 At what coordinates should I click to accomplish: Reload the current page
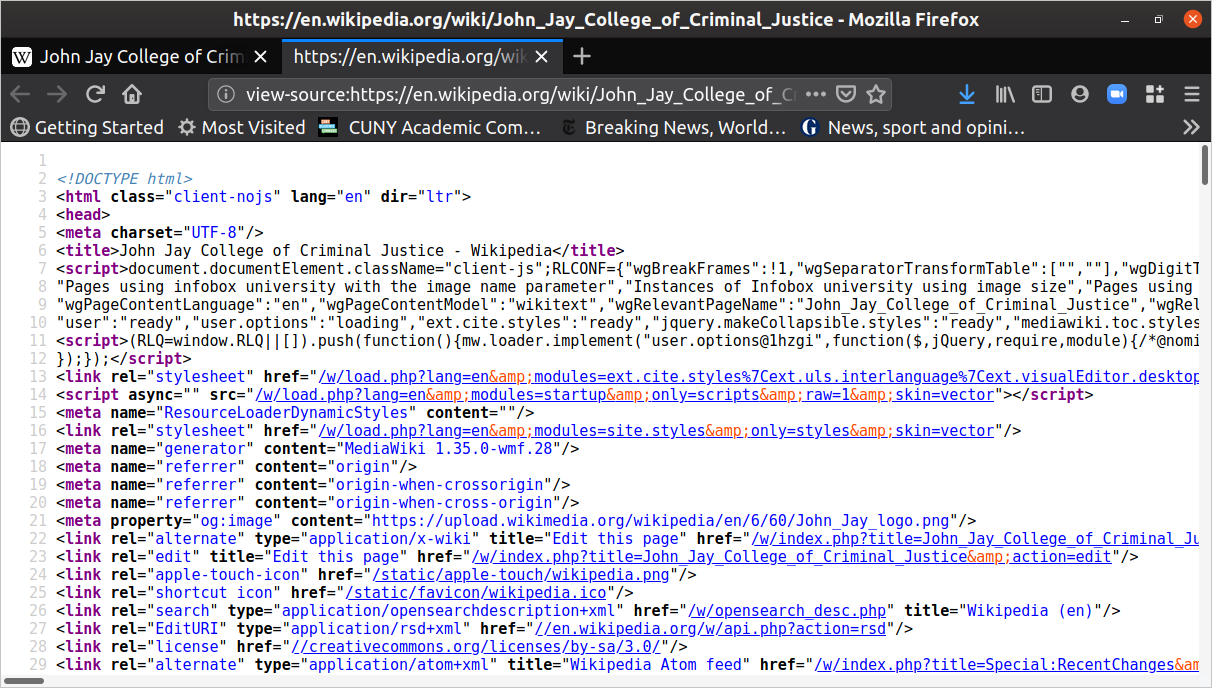pos(94,93)
